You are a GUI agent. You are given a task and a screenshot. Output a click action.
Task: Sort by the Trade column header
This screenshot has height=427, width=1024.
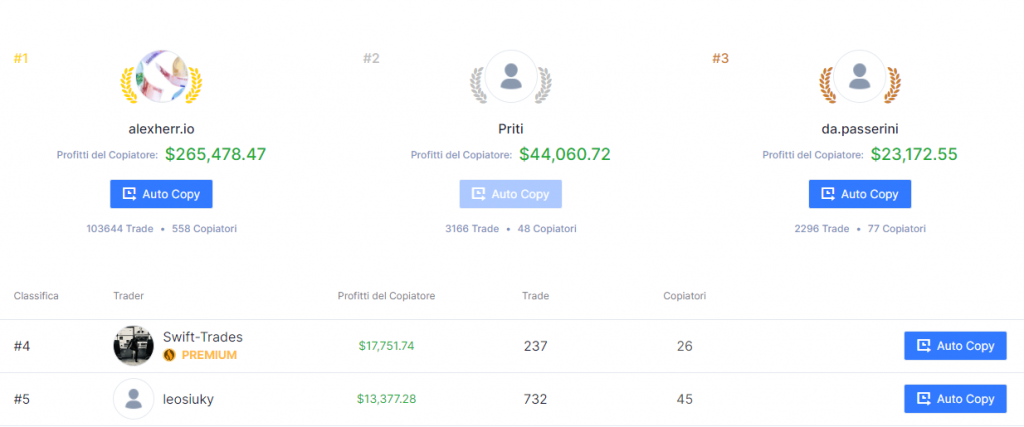pyautogui.click(x=535, y=296)
